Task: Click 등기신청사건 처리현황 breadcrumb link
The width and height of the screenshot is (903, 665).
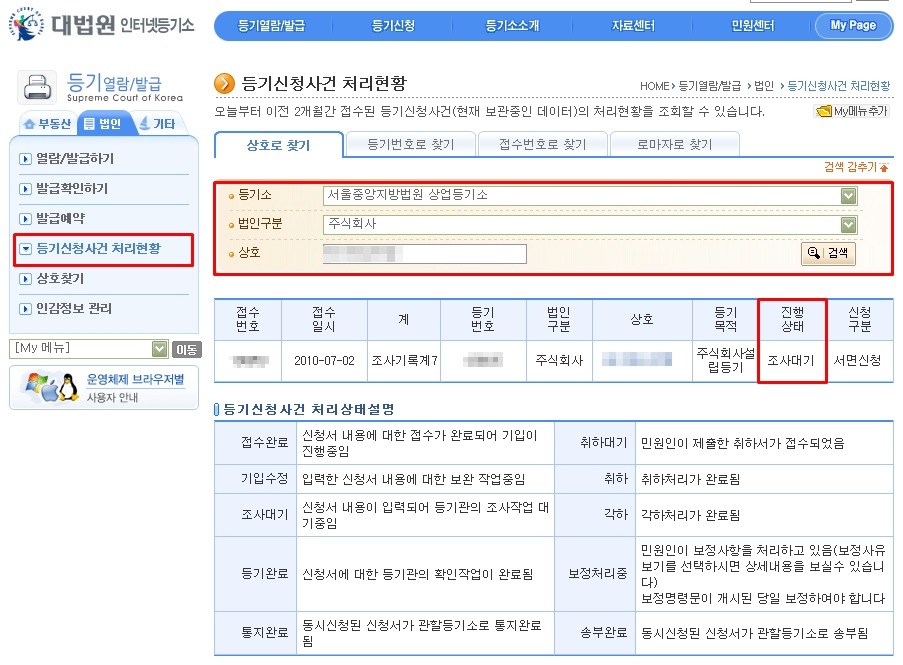Action: coord(838,86)
